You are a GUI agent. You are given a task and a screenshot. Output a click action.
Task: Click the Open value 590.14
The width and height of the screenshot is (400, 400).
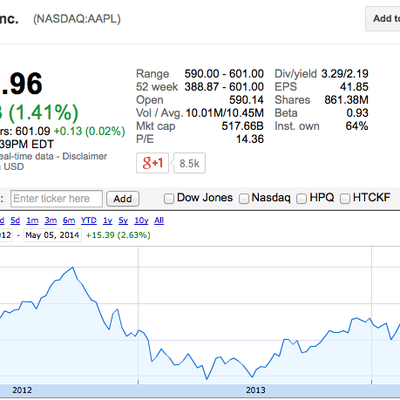click(246, 100)
